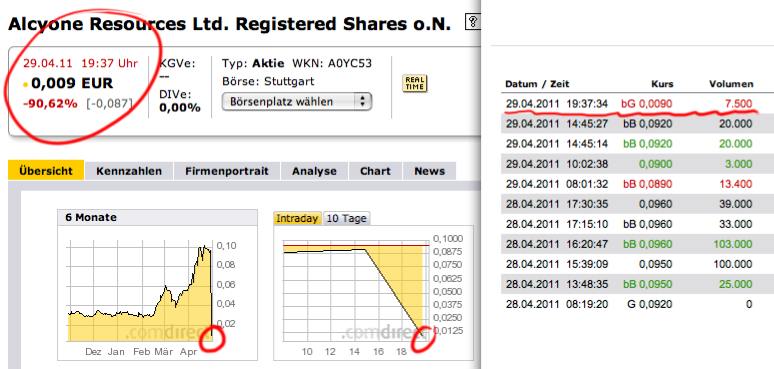Screen dimensions: 774x369
Task: Select the Intraday chart tab
Action: (x=297, y=219)
